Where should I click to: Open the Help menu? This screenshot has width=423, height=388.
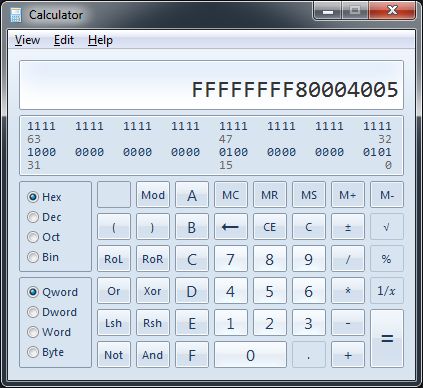pyautogui.click(x=100, y=40)
